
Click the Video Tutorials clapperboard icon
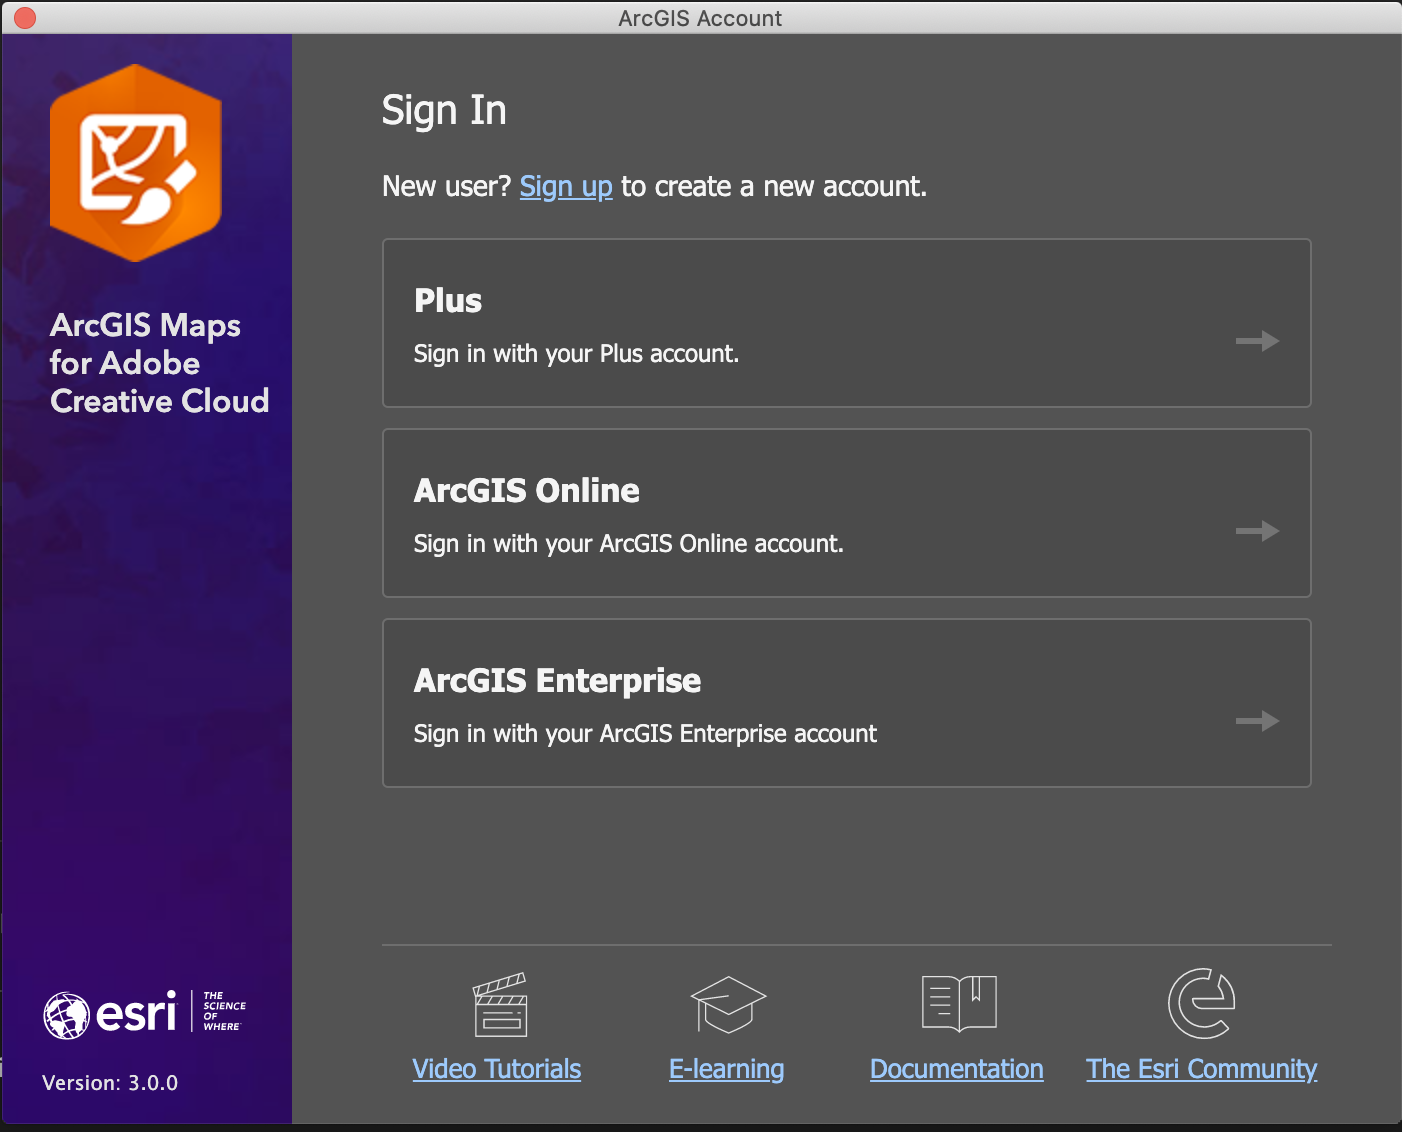(500, 1005)
